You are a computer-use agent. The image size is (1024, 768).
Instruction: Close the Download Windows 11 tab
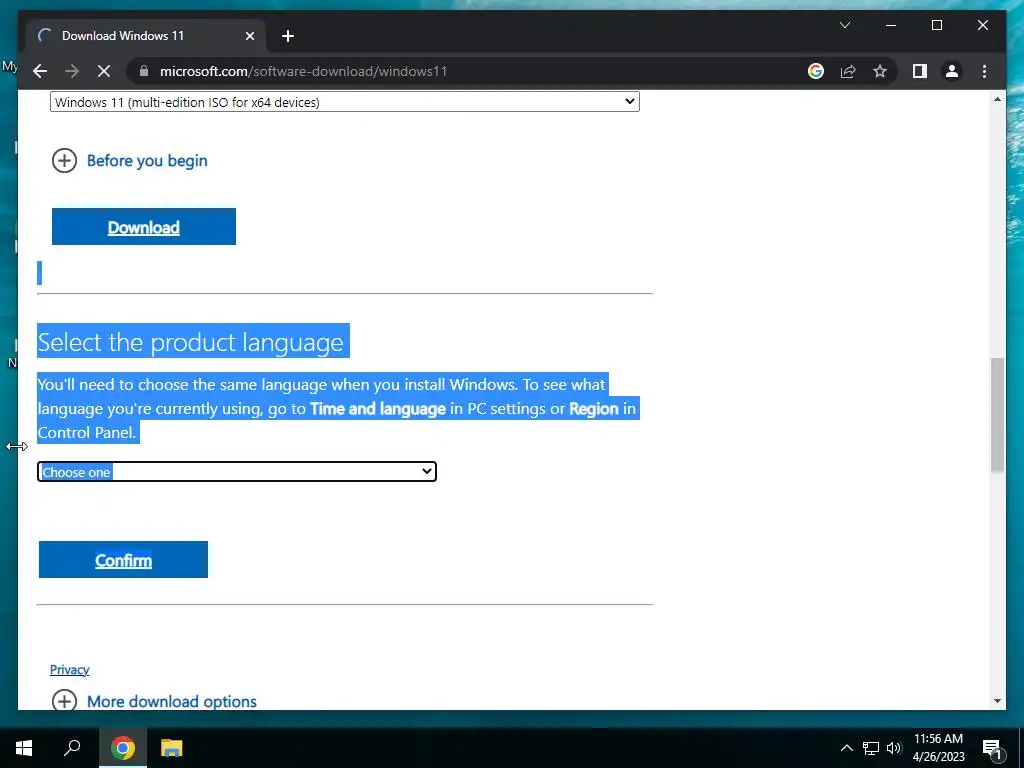click(x=249, y=36)
